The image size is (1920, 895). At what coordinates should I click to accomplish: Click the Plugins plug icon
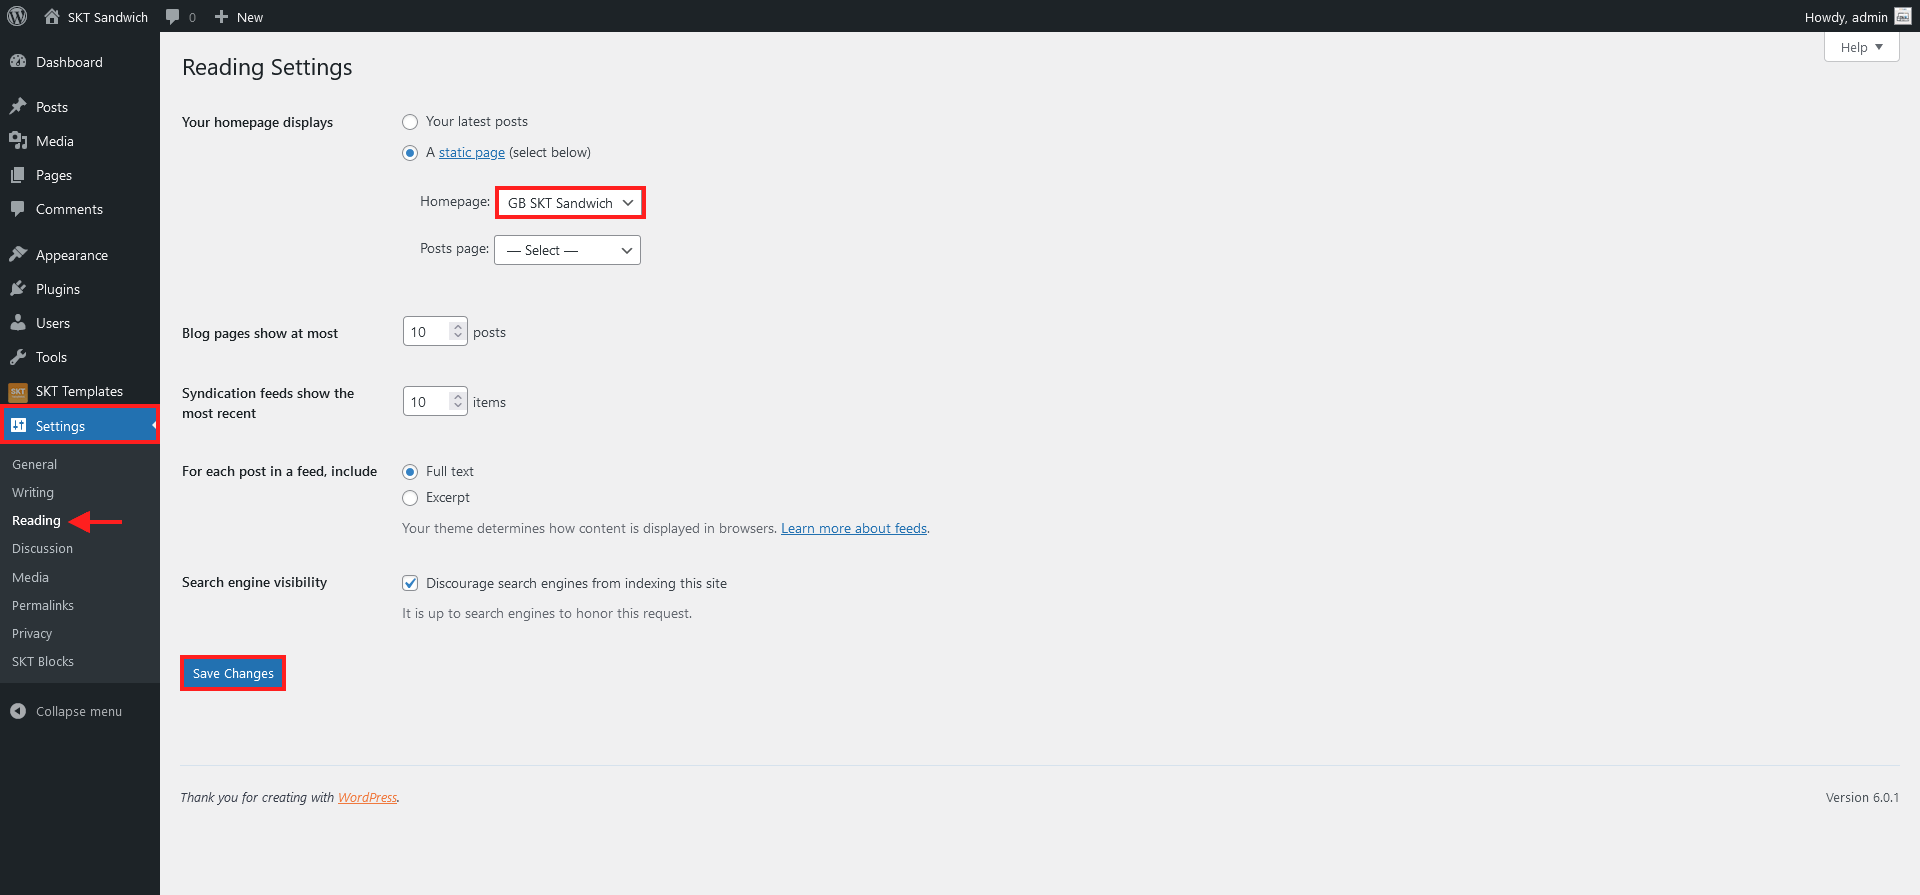18,288
